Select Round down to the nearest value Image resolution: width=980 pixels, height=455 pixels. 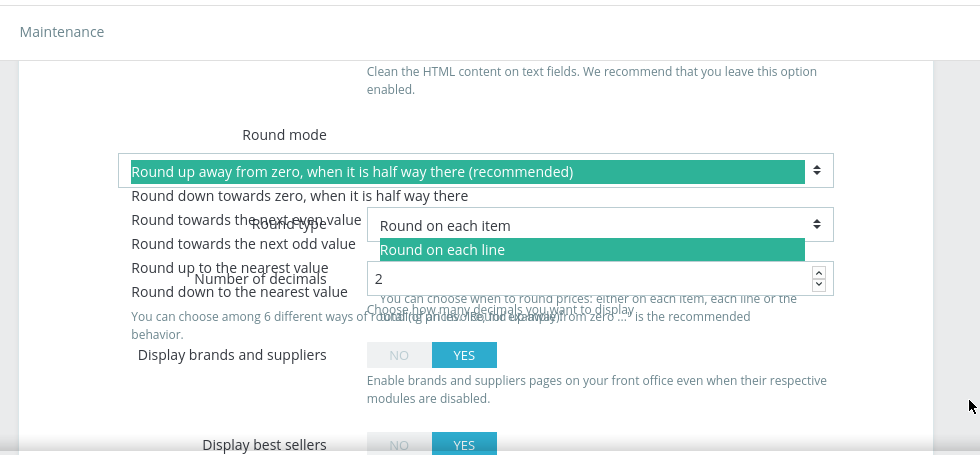pos(239,292)
